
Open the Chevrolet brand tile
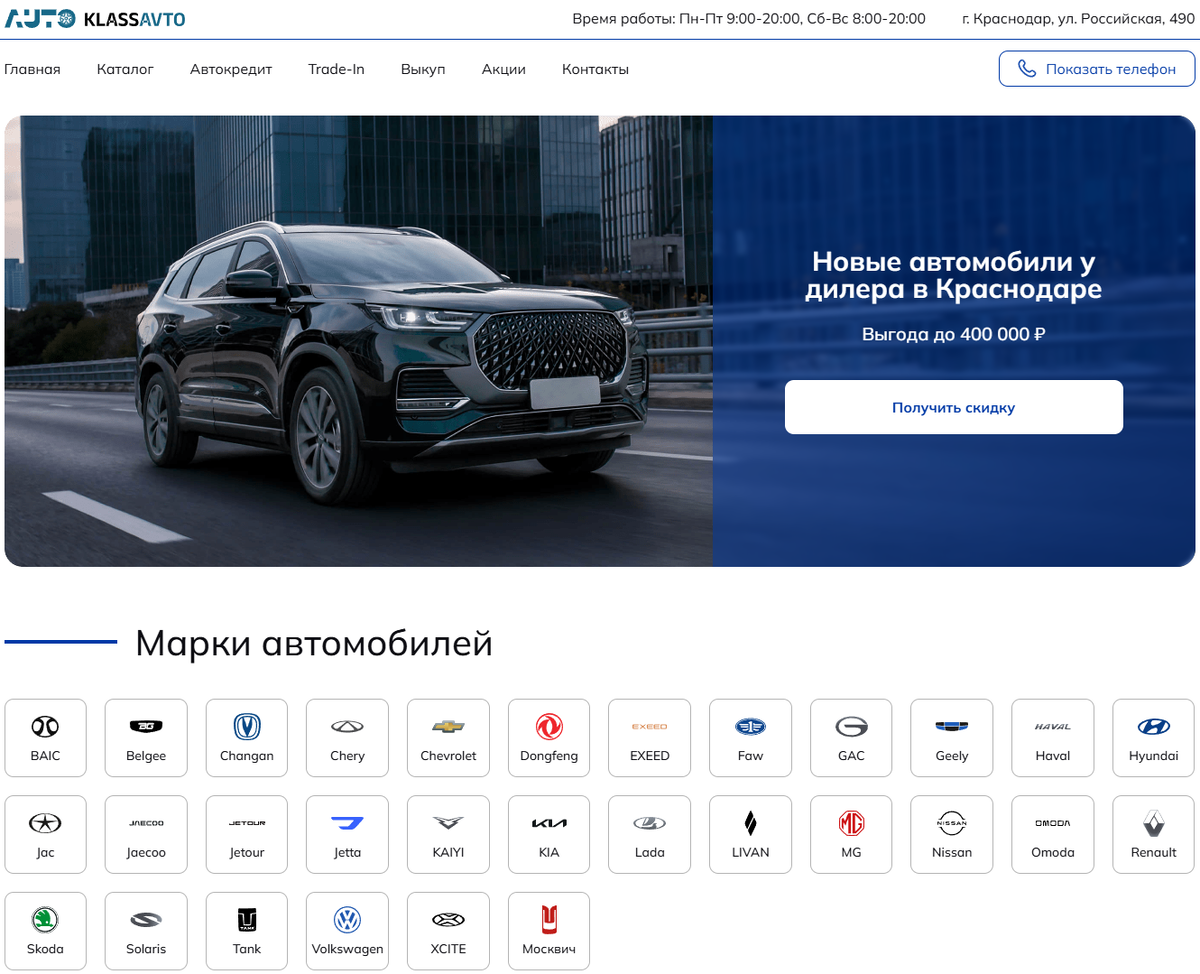point(448,738)
